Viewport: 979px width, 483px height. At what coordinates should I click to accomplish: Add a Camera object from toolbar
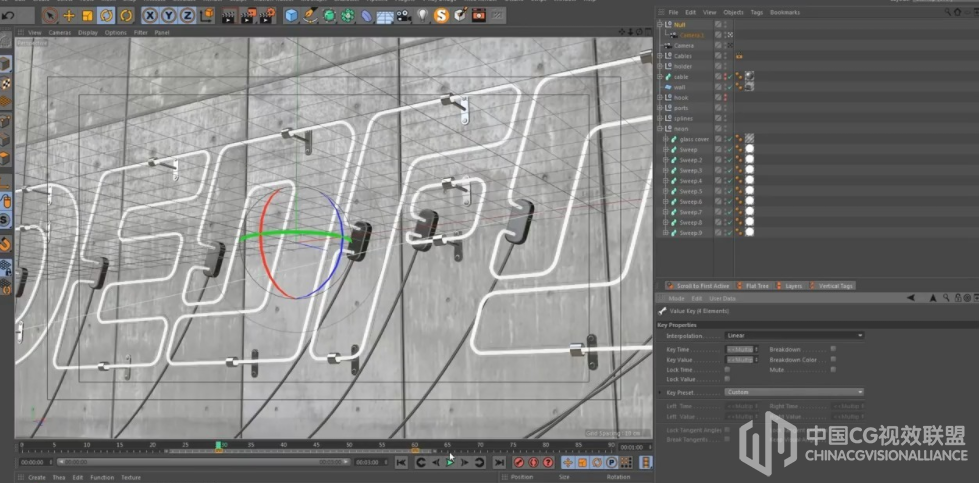pos(403,16)
